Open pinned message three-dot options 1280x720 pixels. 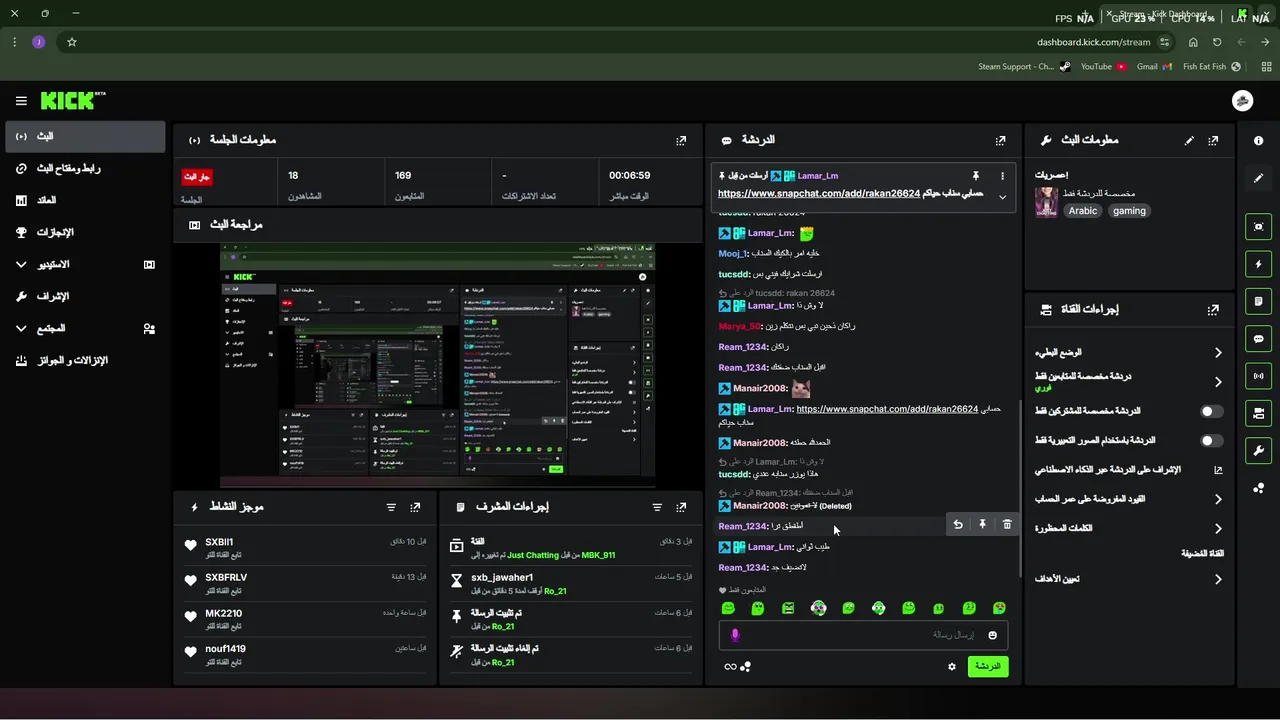[1002, 176]
